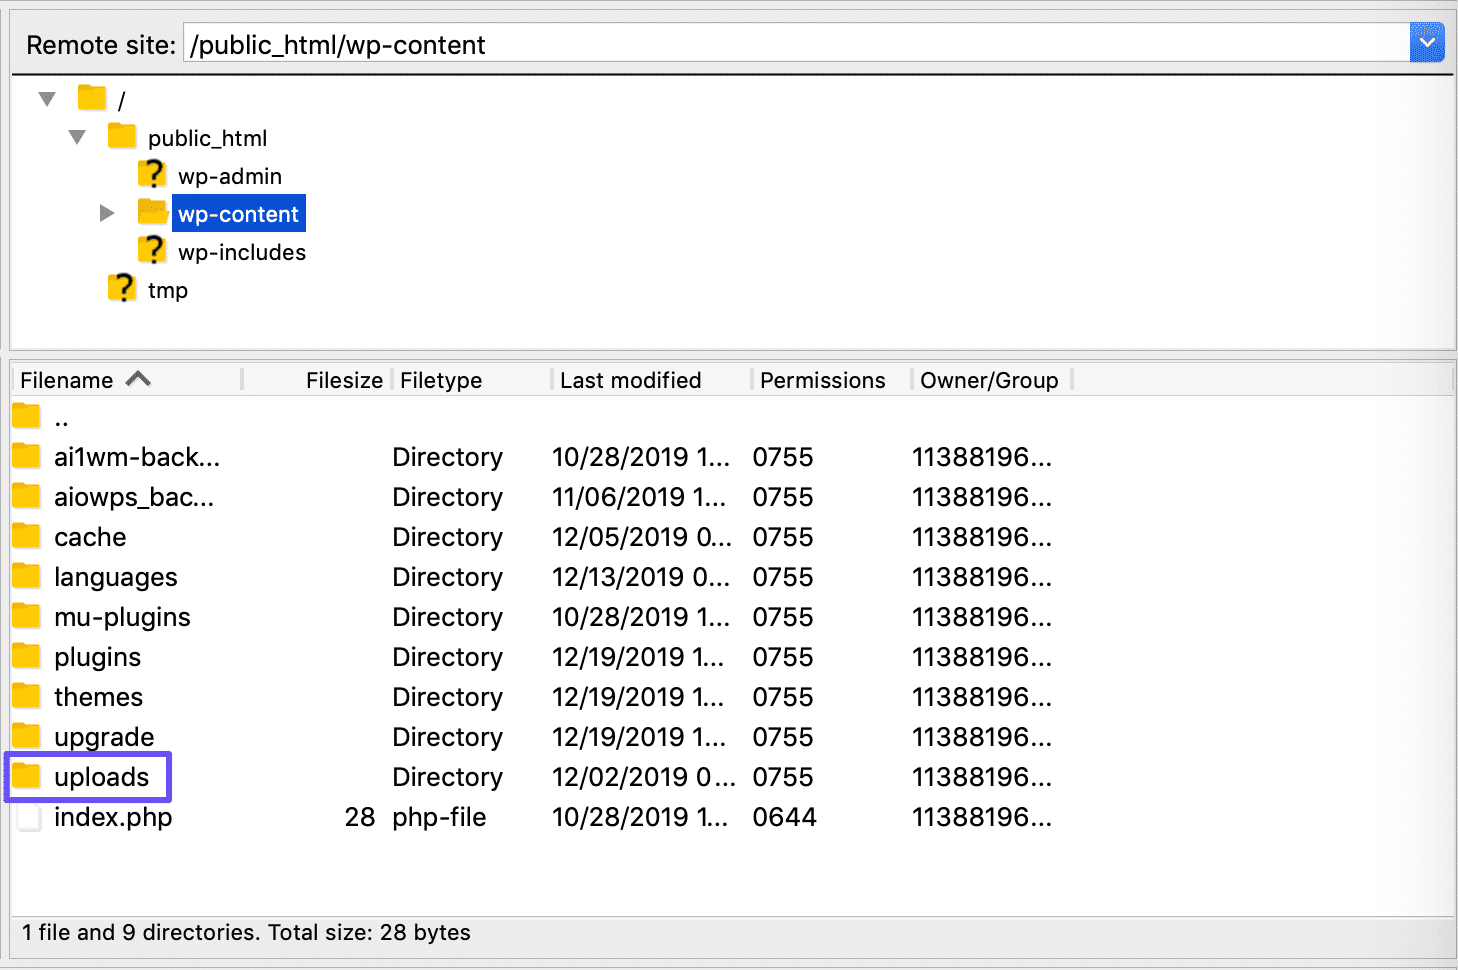
Task: Select the index.php file icon
Action: point(27,817)
